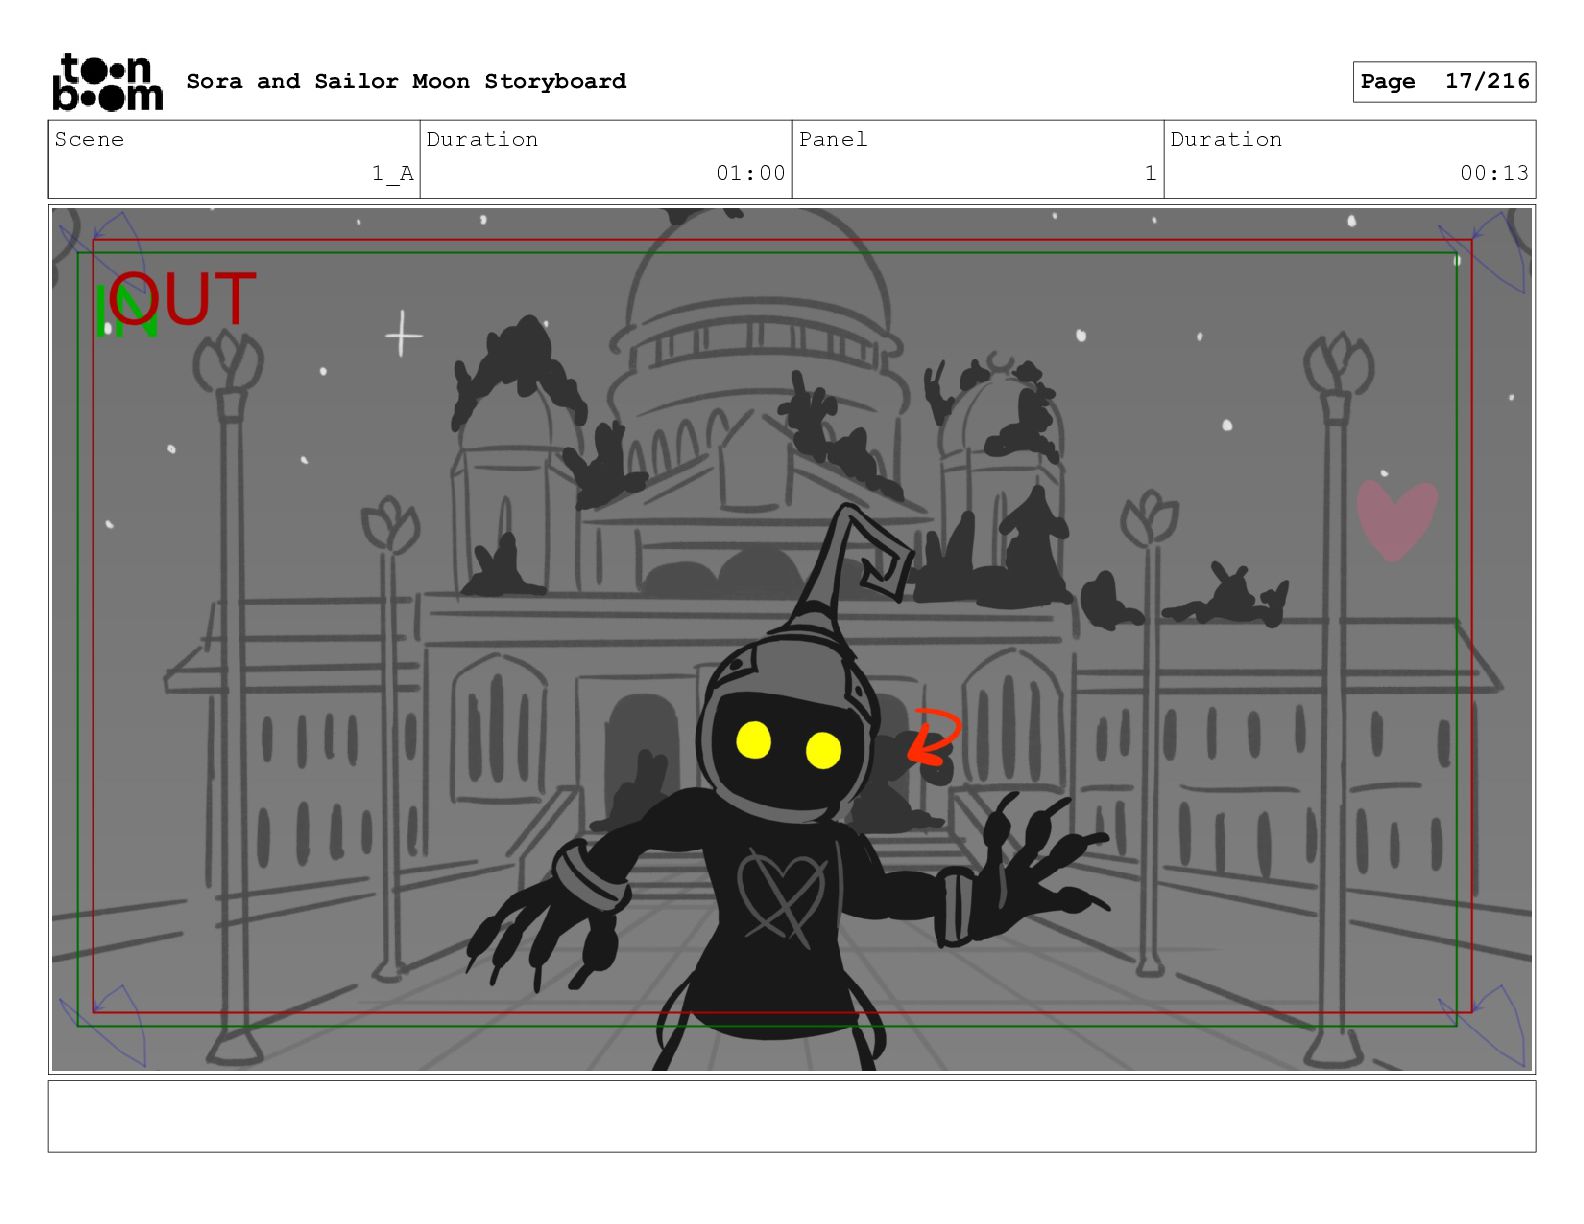Click the 'Panel' header label
This screenshot has width=1584, height=1224.
point(833,139)
